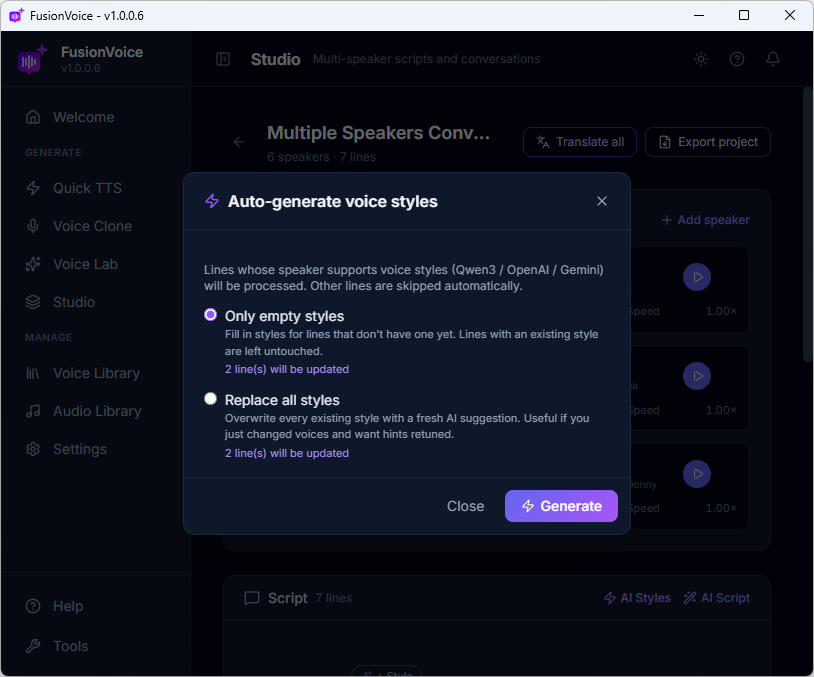Go back using the left arrow icon

(239, 142)
